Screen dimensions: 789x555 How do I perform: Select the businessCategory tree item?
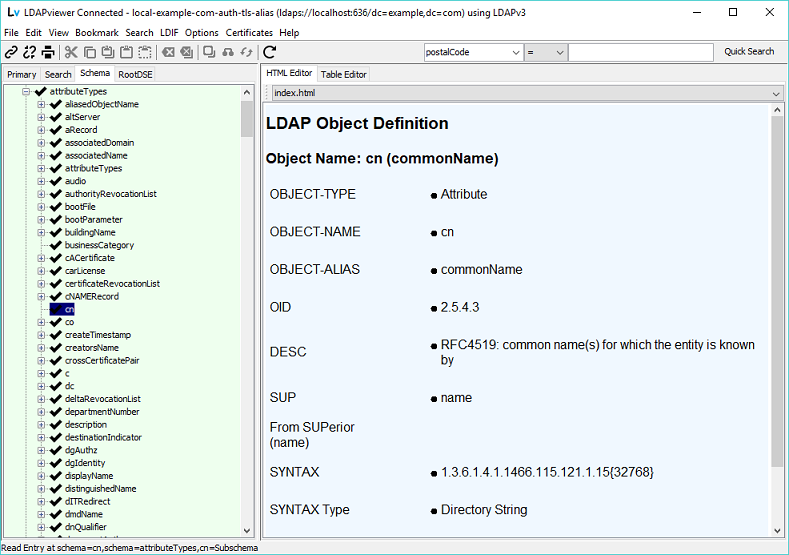click(99, 245)
